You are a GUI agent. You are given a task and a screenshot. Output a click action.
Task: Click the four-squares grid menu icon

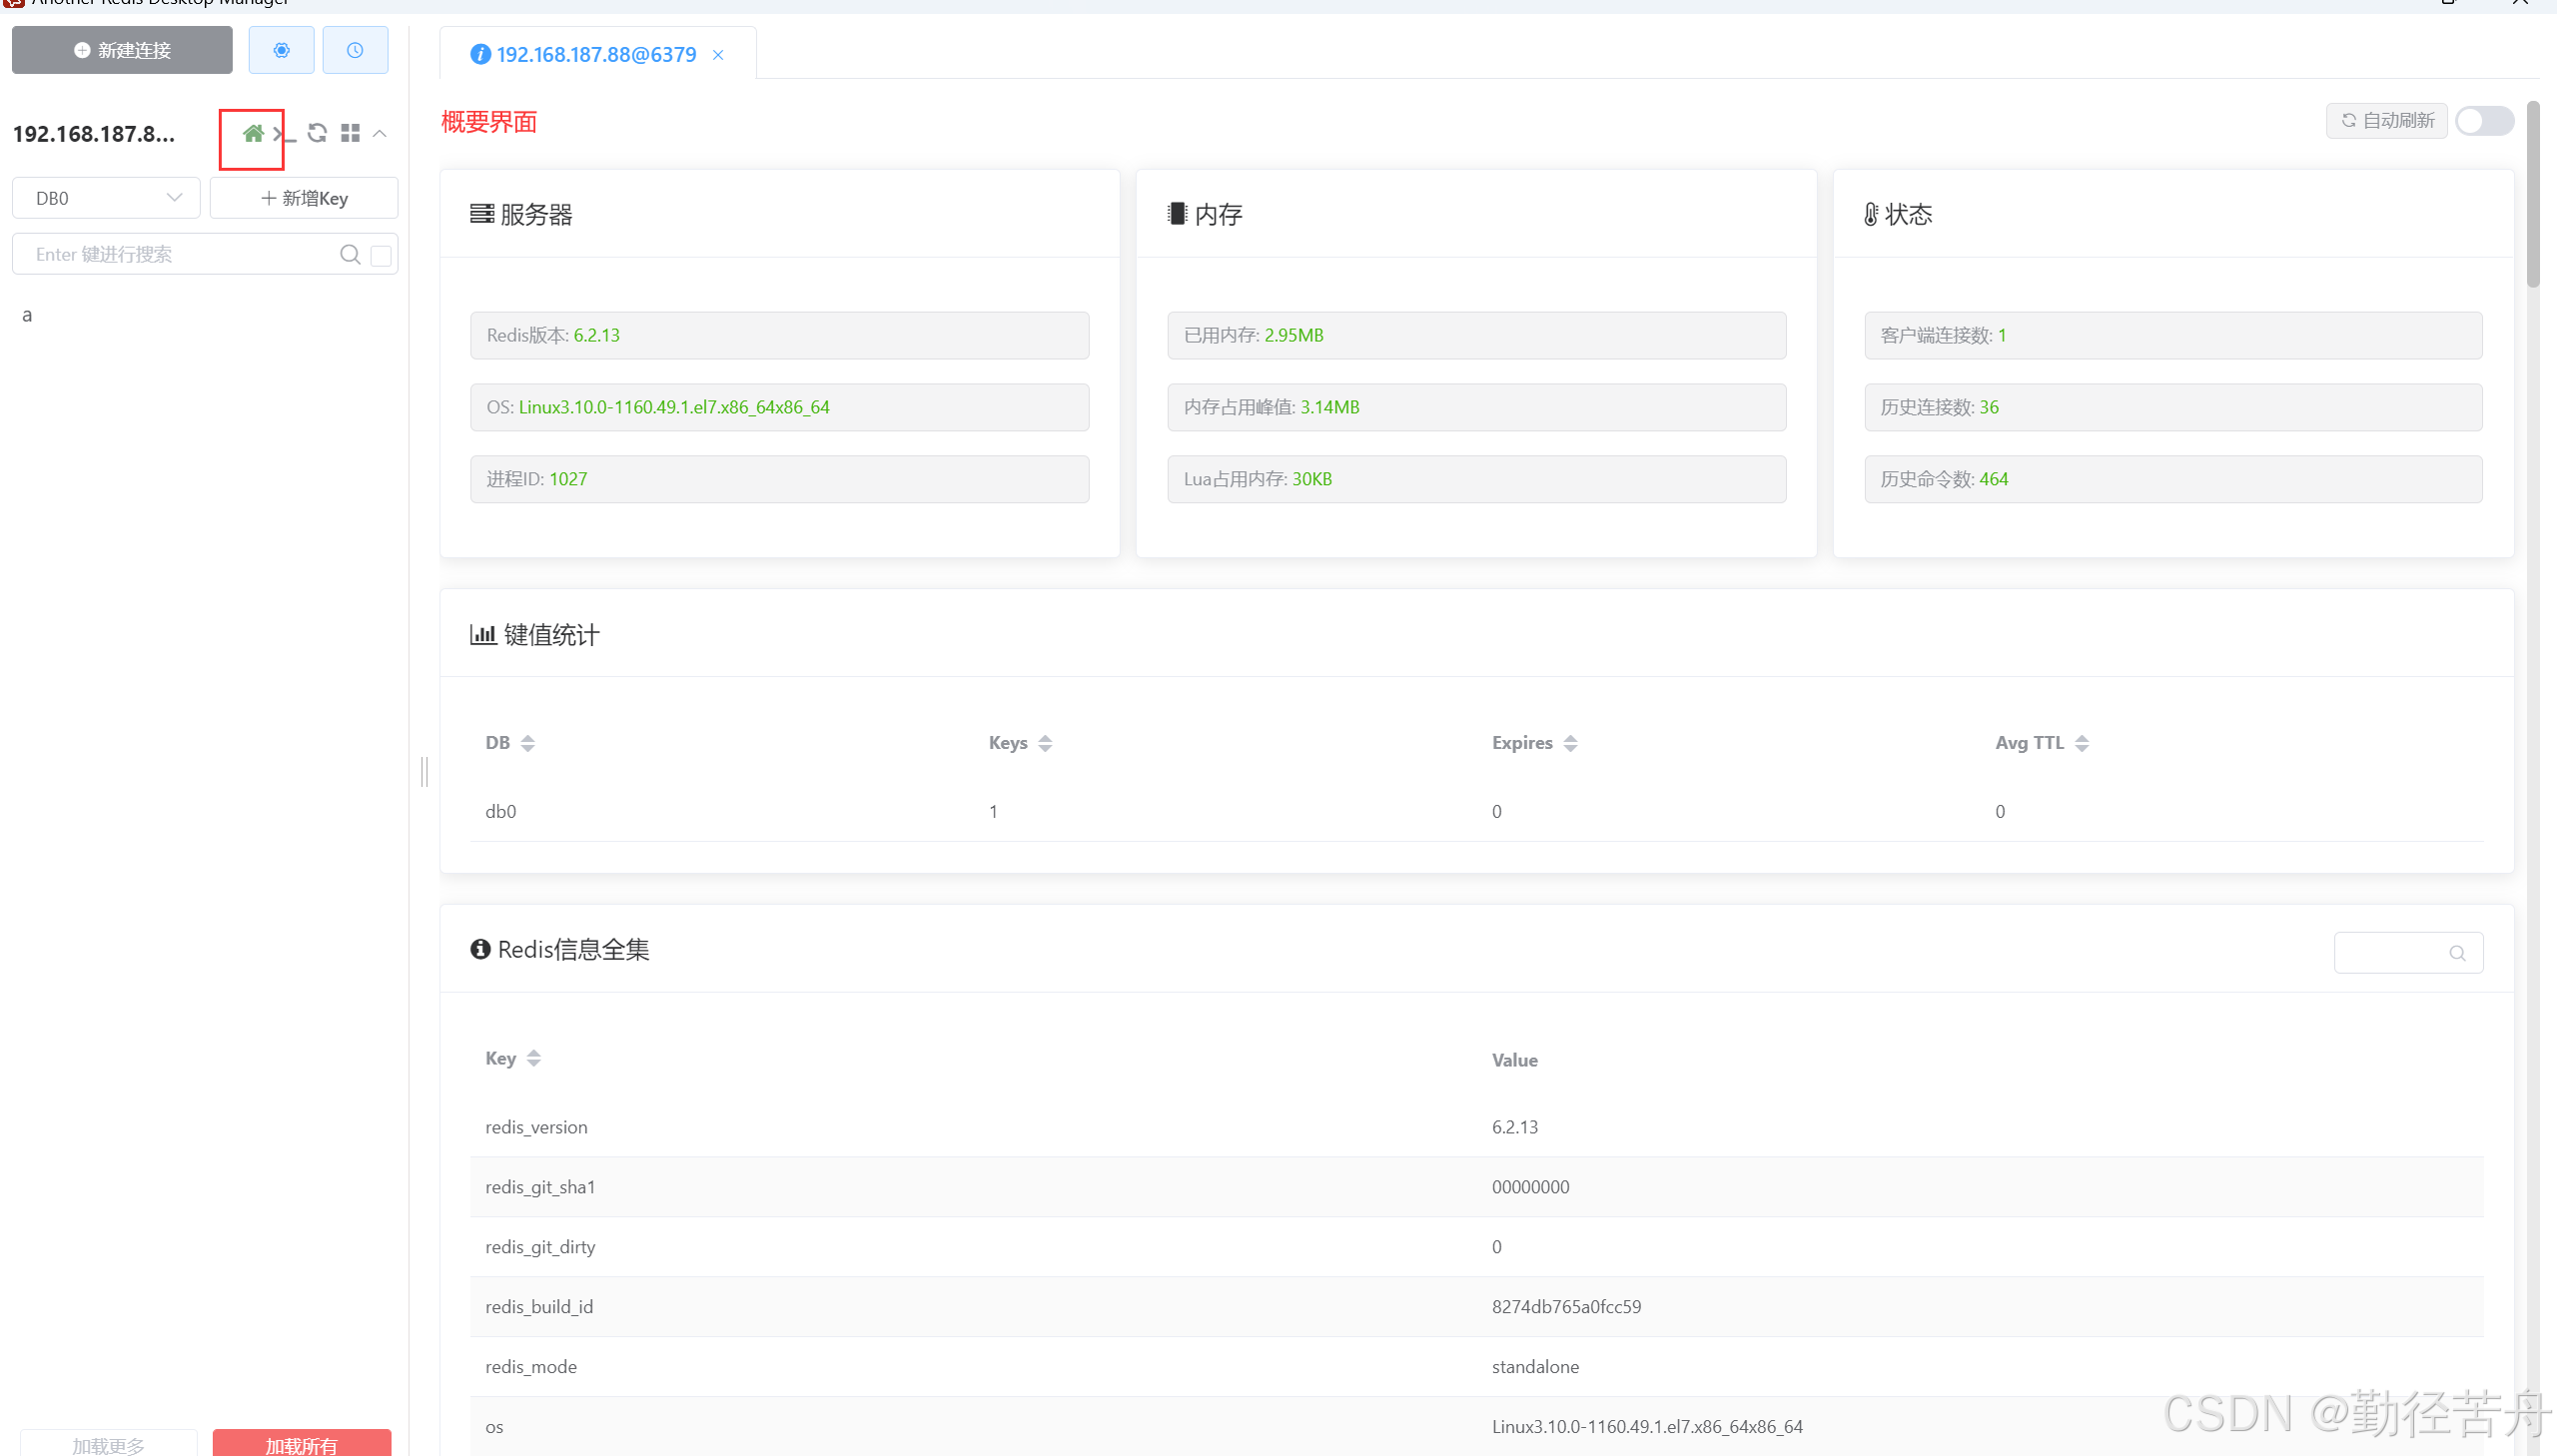click(x=350, y=133)
